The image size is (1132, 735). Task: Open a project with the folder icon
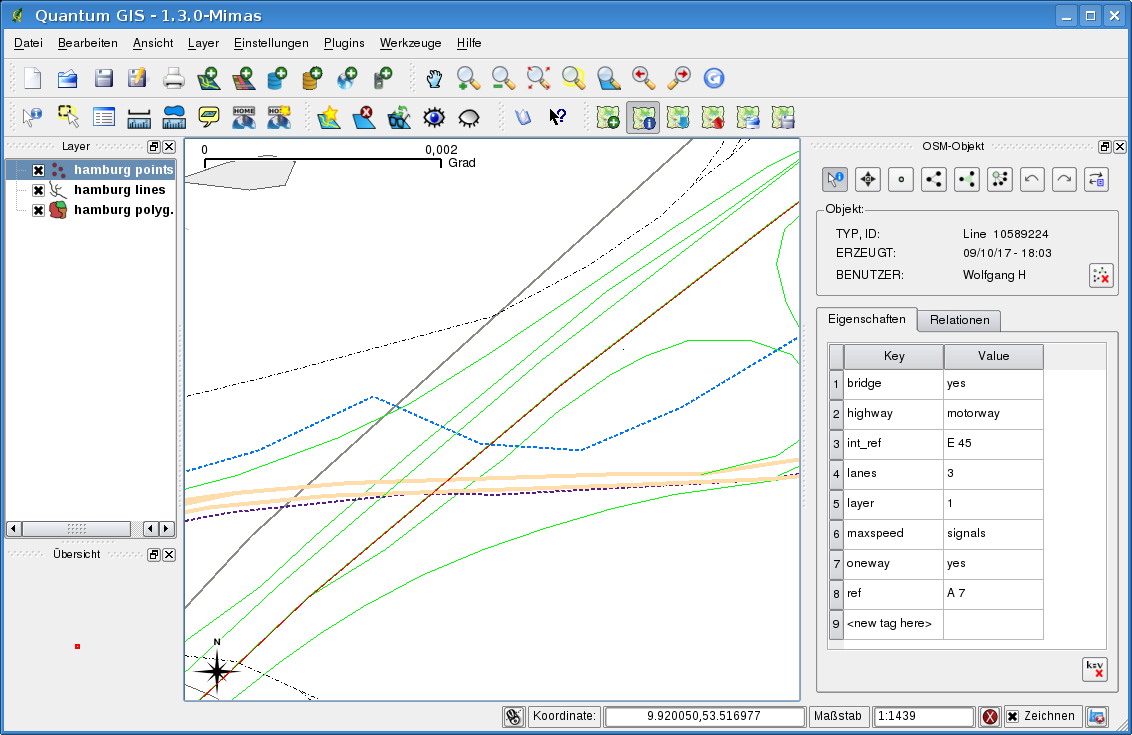pyautogui.click(x=67, y=78)
